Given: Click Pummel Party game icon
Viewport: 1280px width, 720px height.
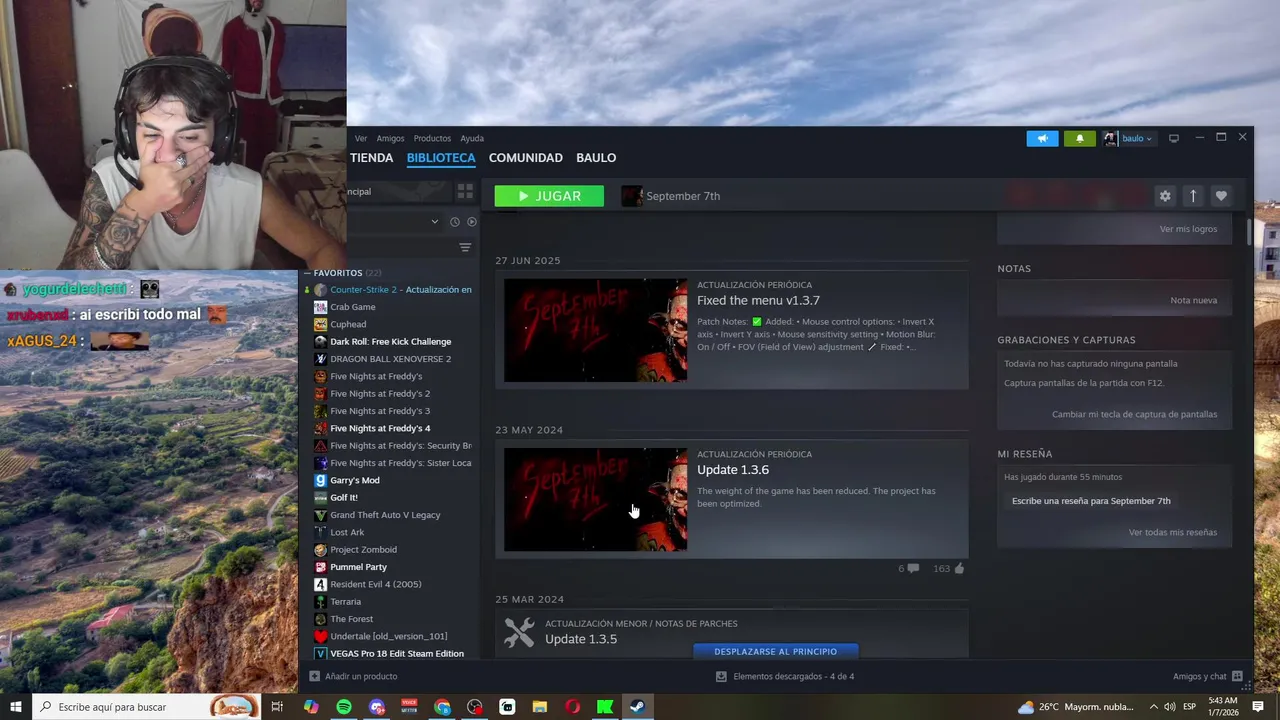Looking at the screenshot, I should 320,567.
